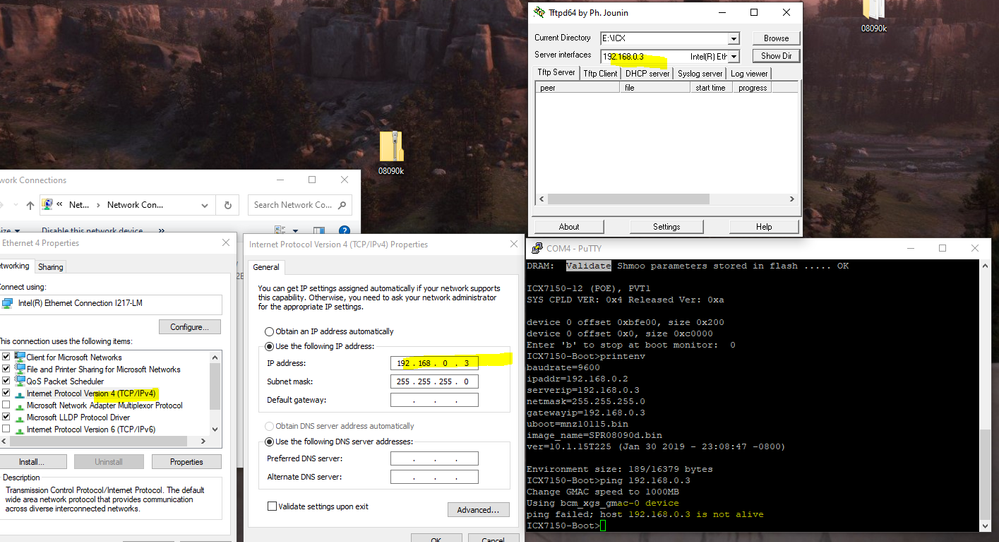
Task: Switch to the DHCP server tab
Action: (x=647, y=73)
